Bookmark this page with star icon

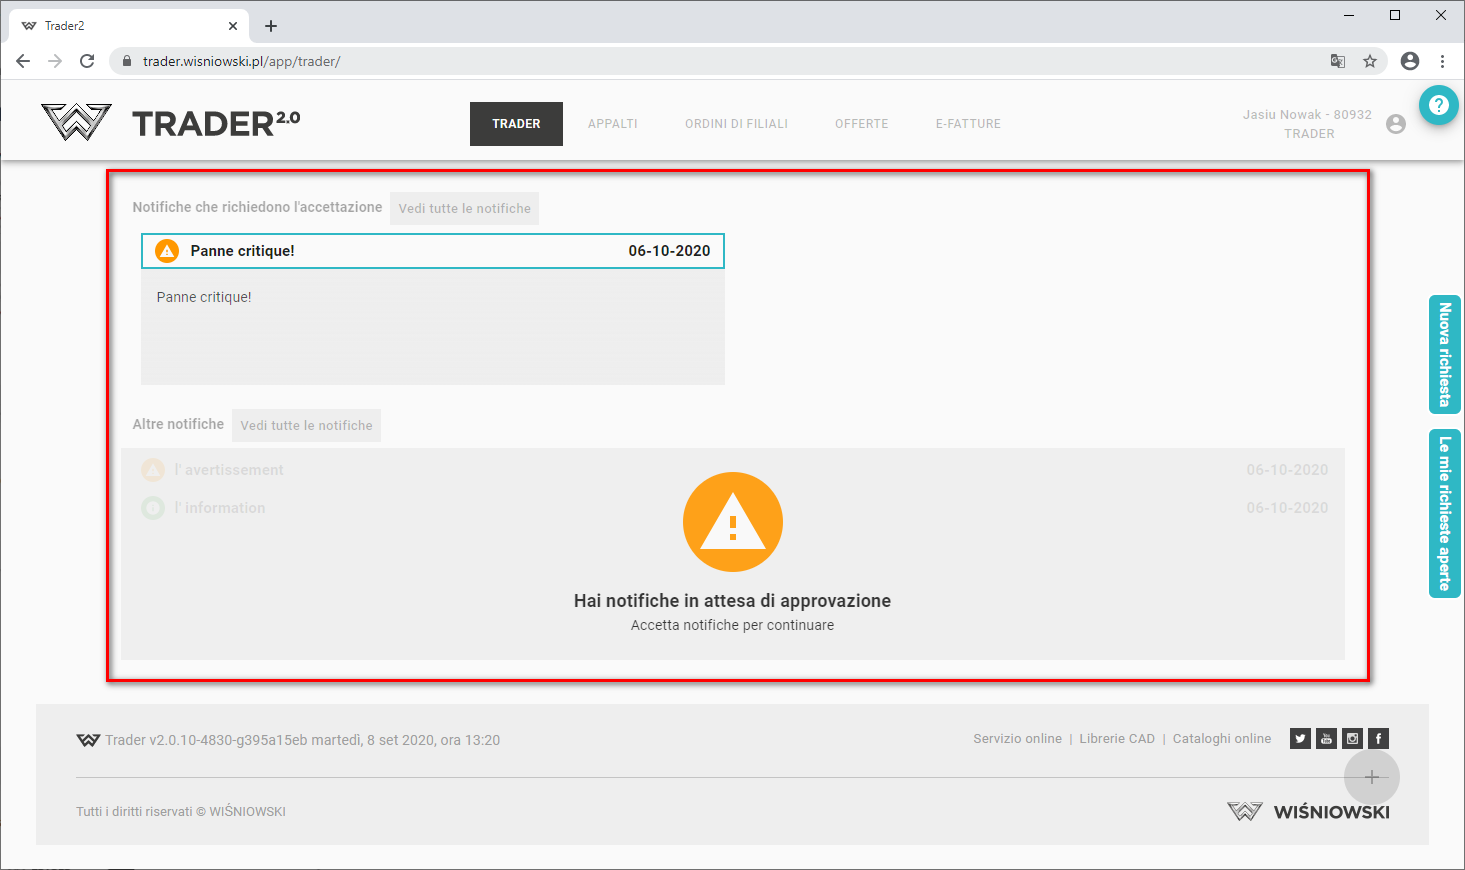coord(1370,61)
